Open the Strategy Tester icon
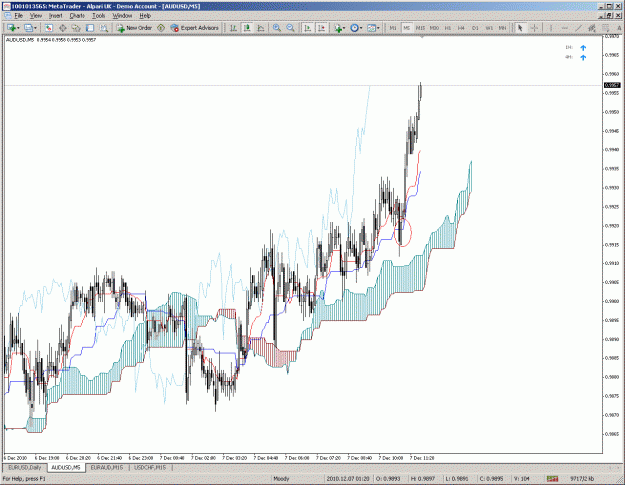The image size is (625, 485). coord(104,28)
